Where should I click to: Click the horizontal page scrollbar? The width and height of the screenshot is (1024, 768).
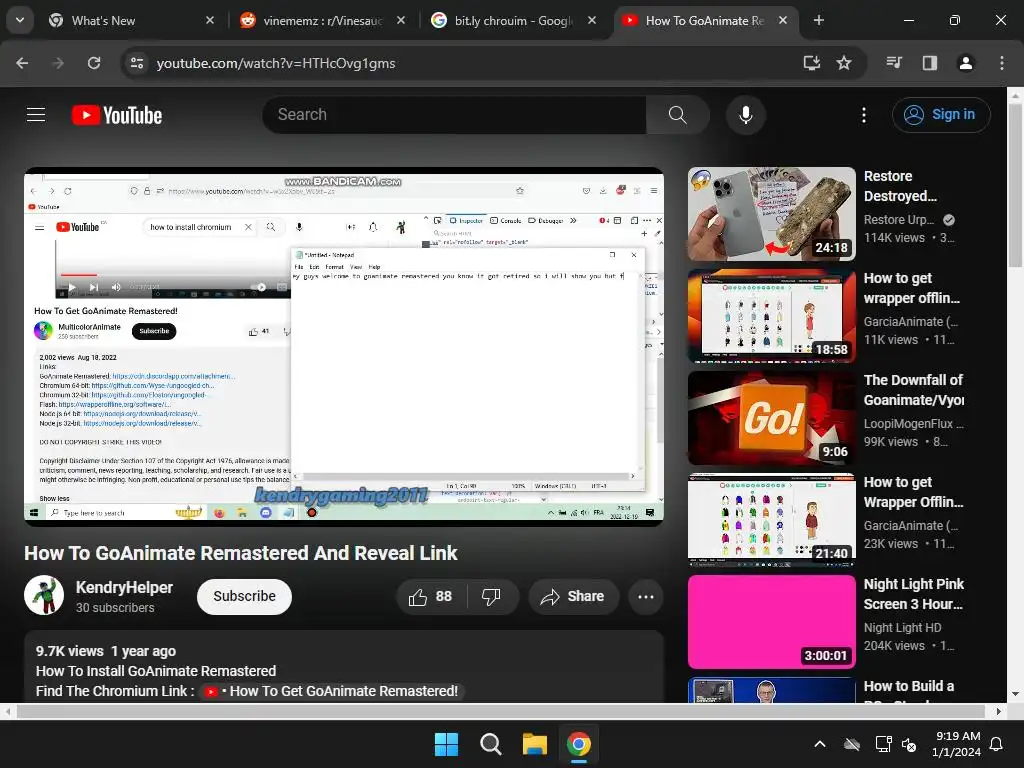point(500,711)
